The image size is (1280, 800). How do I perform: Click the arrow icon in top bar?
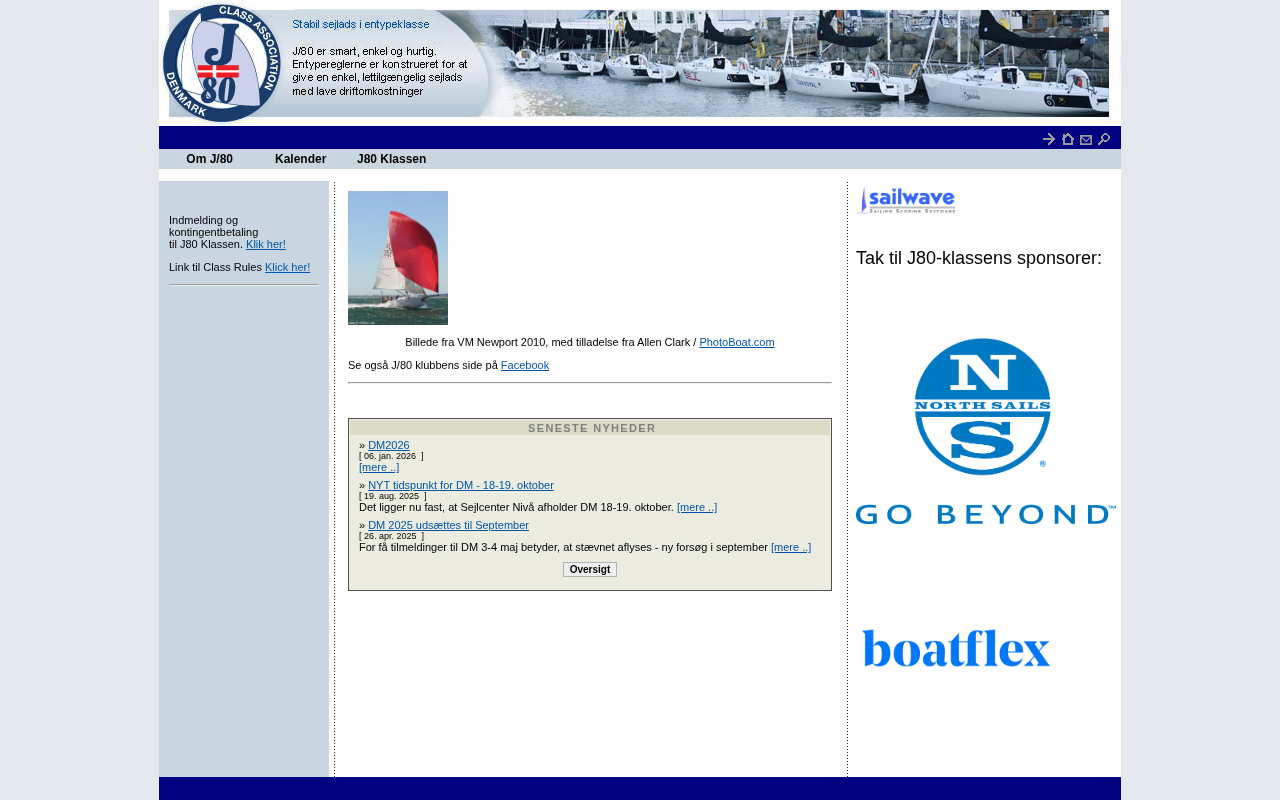[1049, 139]
